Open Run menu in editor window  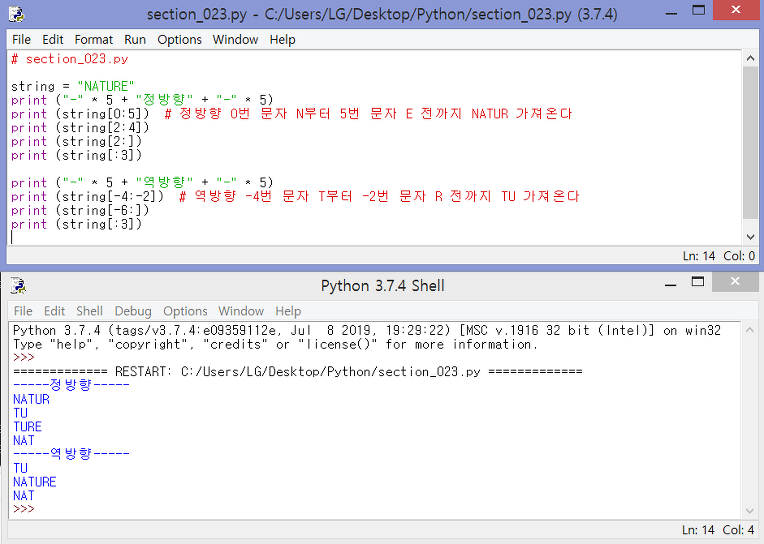coord(135,39)
